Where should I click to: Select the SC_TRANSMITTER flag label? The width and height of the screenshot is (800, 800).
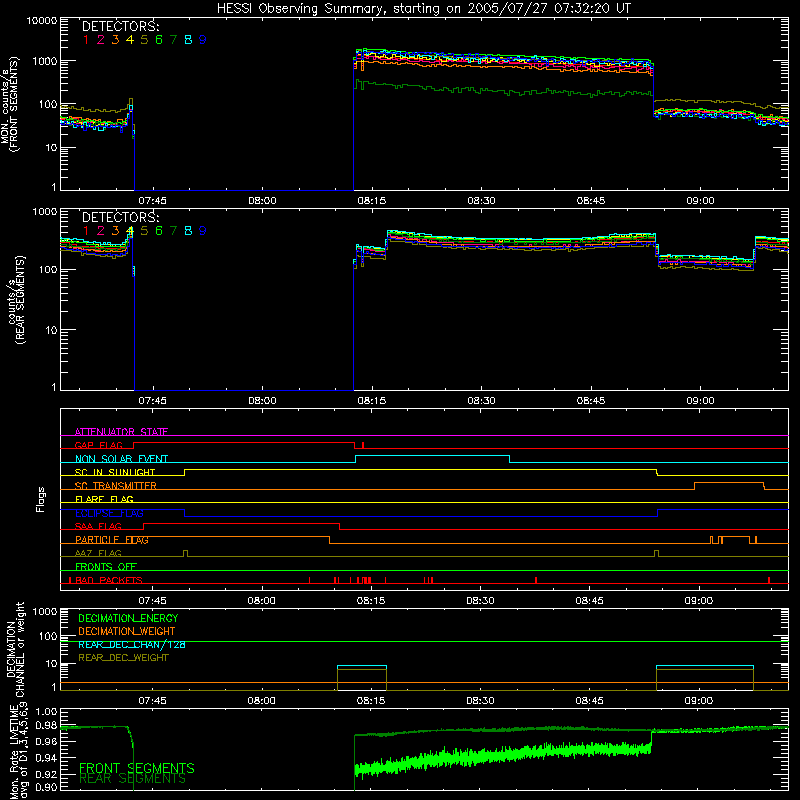pyautogui.click(x=116, y=485)
